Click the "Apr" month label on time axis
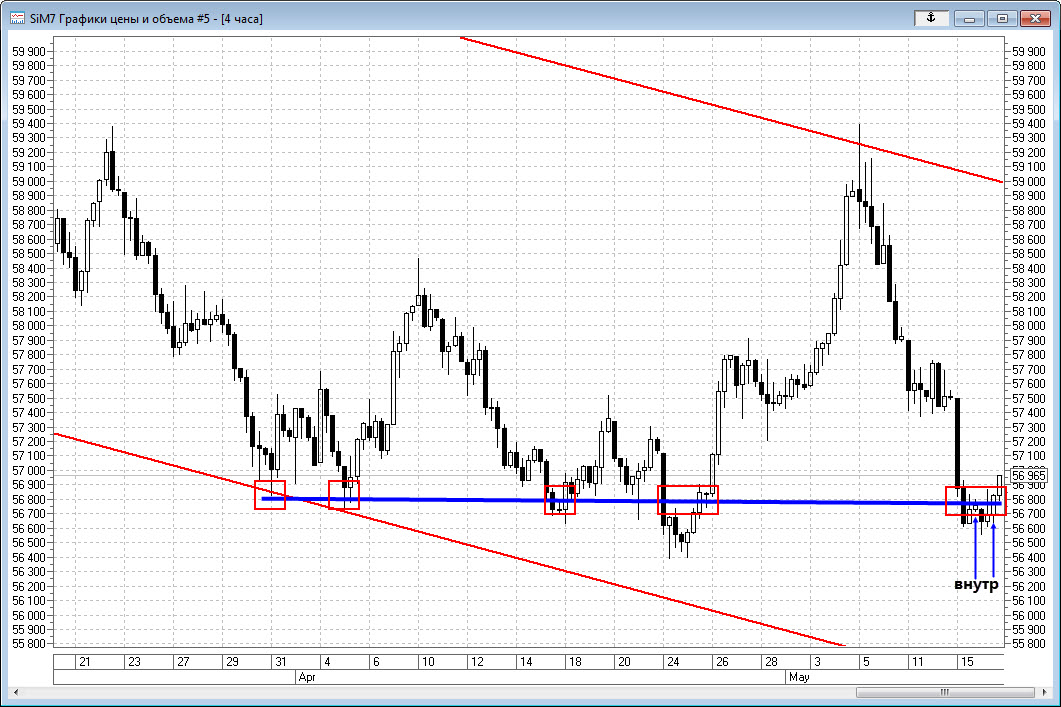This screenshot has height=707, width=1061. [x=307, y=677]
